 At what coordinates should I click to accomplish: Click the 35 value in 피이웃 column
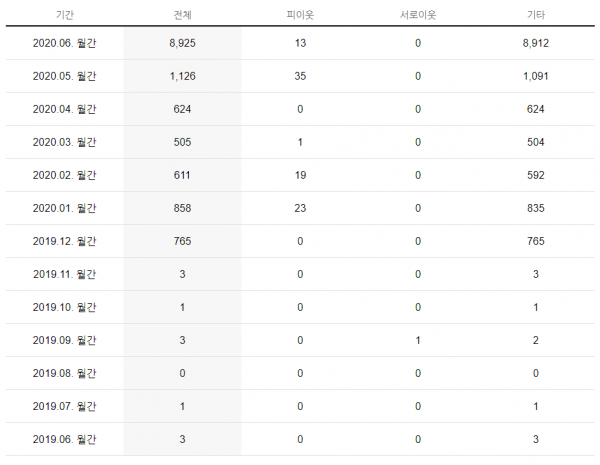[300, 76]
